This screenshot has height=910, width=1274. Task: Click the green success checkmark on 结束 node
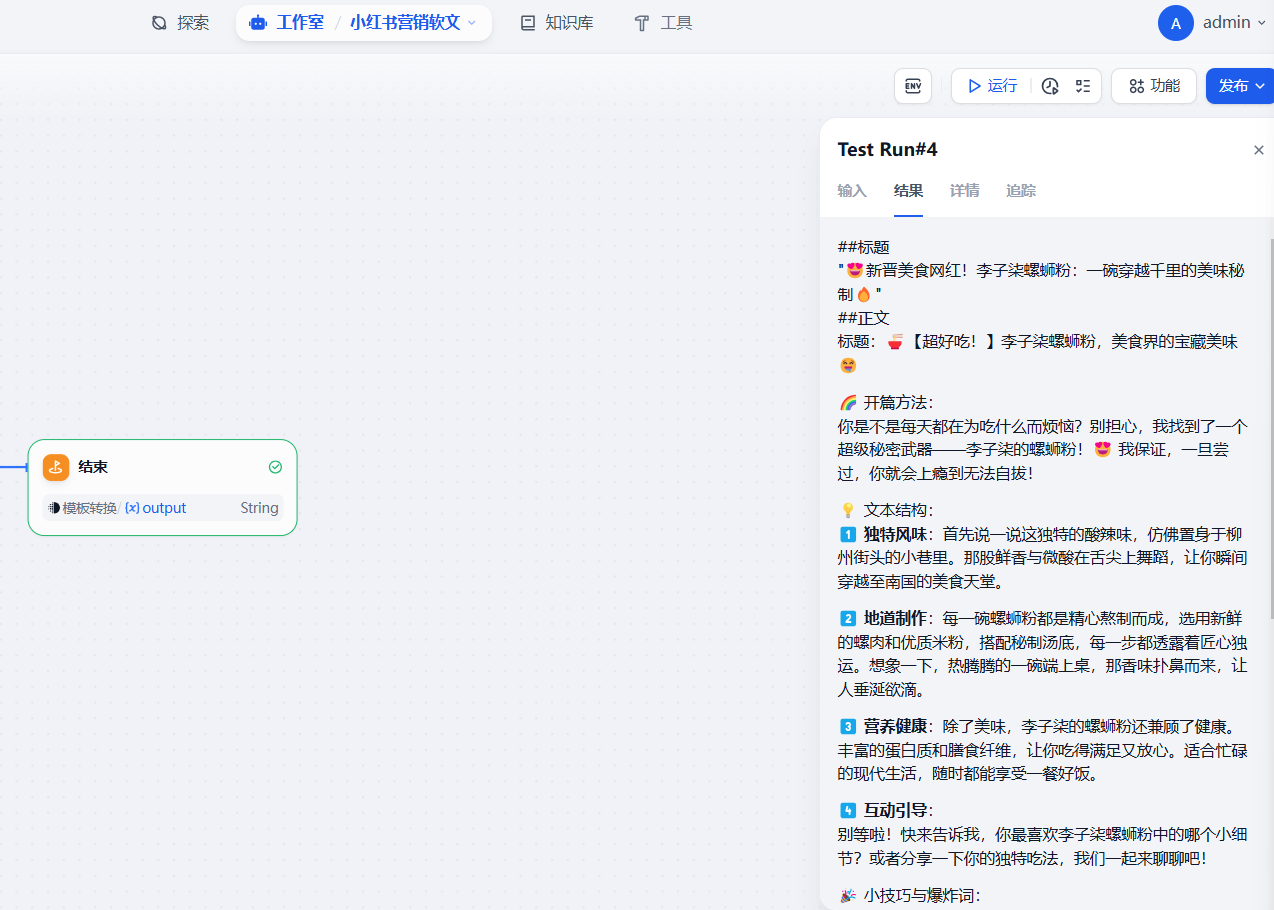(x=275, y=467)
